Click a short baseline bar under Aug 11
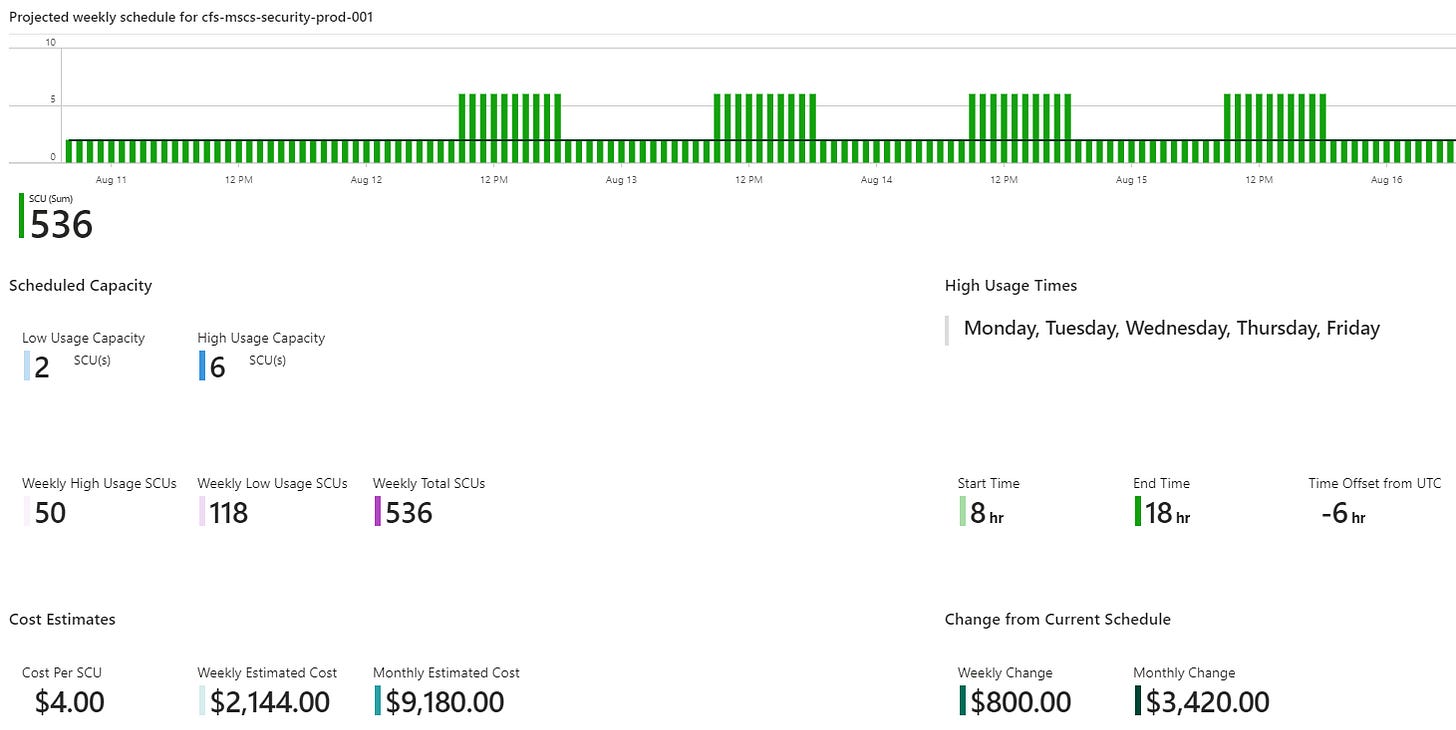Screen dimensions: 1456x730 110,150
